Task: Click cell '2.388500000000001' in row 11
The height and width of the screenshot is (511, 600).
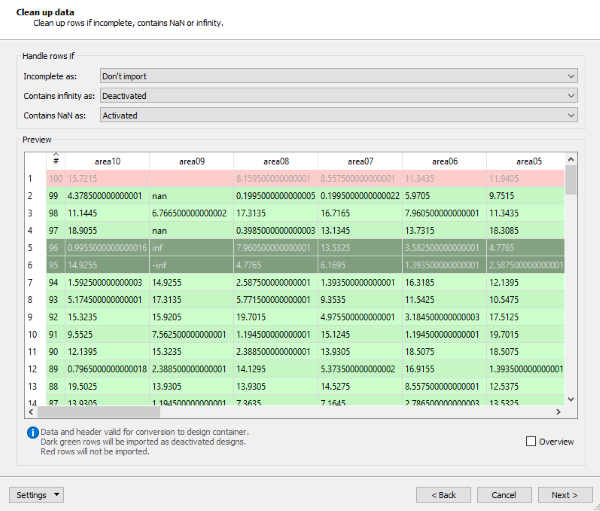Action: [276, 351]
